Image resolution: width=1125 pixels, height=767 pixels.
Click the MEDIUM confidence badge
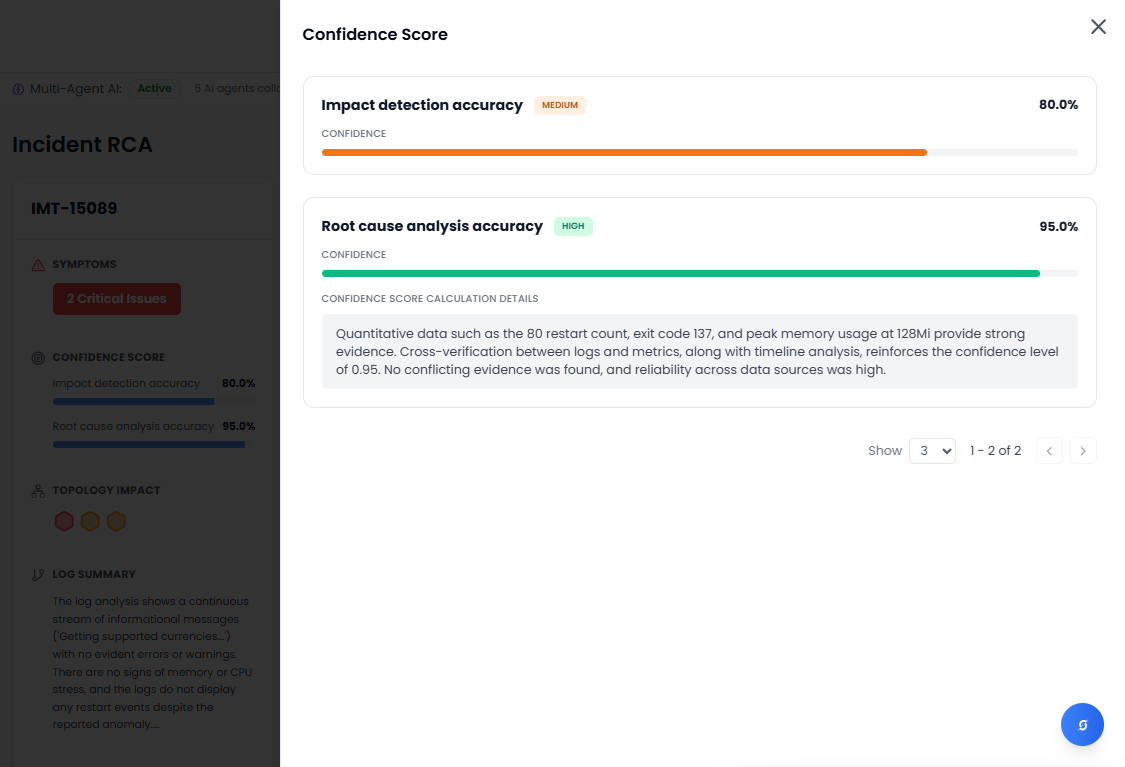point(560,105)
